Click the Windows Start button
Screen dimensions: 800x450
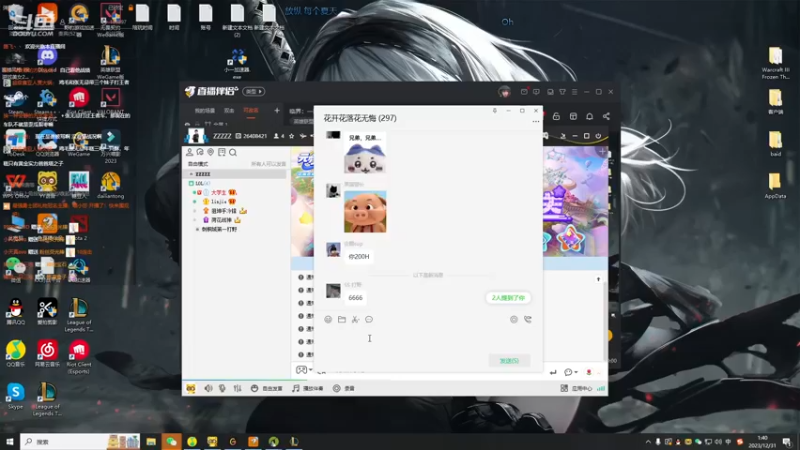tap(9, 441)
